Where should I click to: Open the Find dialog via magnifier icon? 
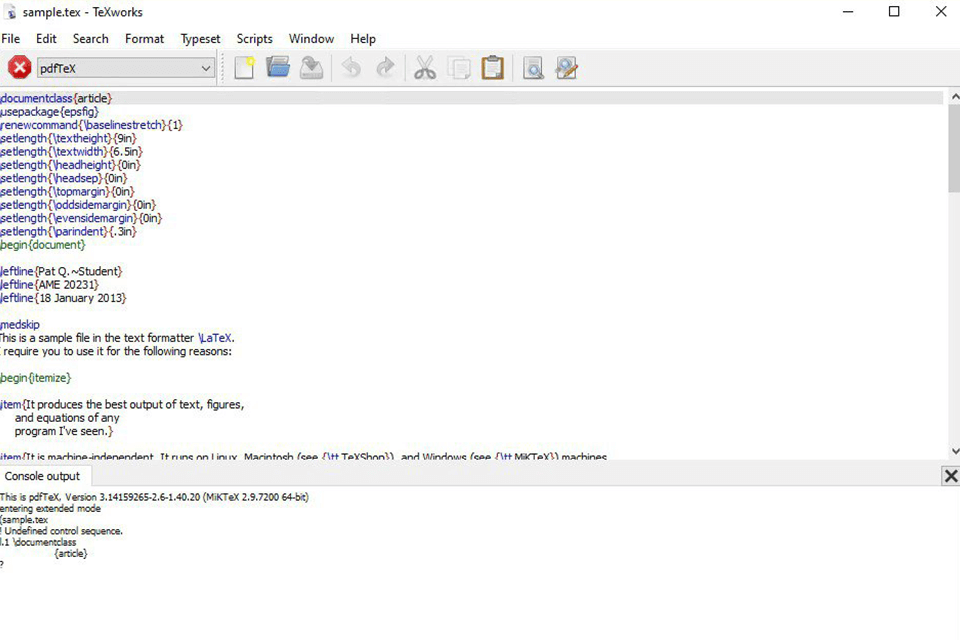point(533,67)
